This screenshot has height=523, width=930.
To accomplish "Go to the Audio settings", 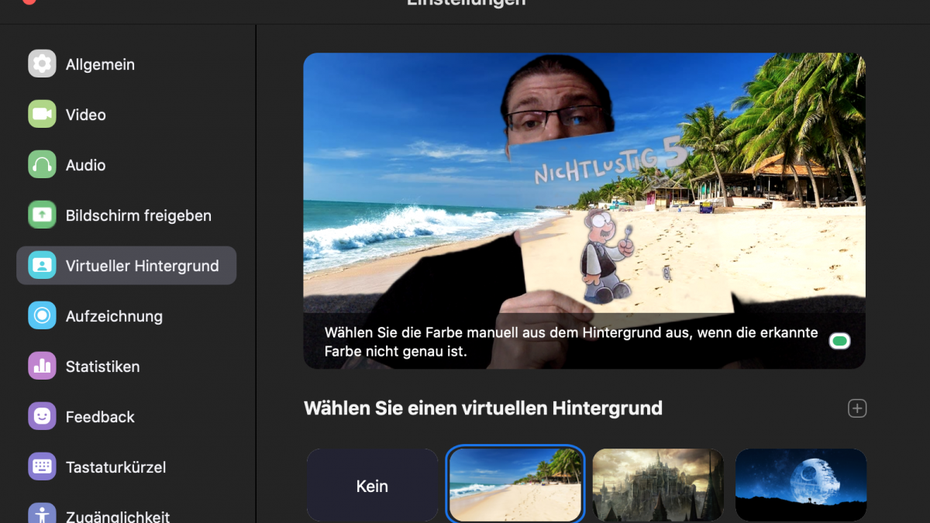I will point(126,165).
